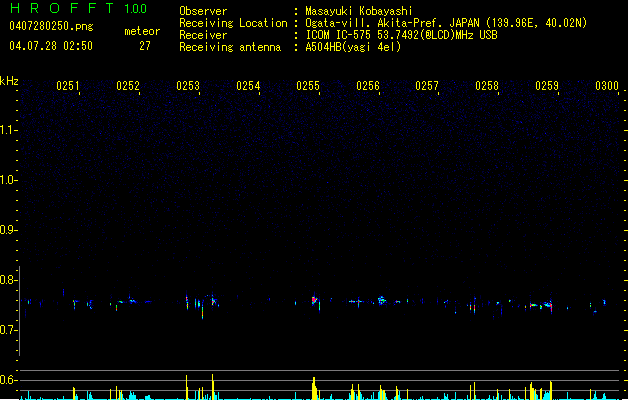Click the 0256 time marker
The image size is (629, 400).
[x=368, y=86]
